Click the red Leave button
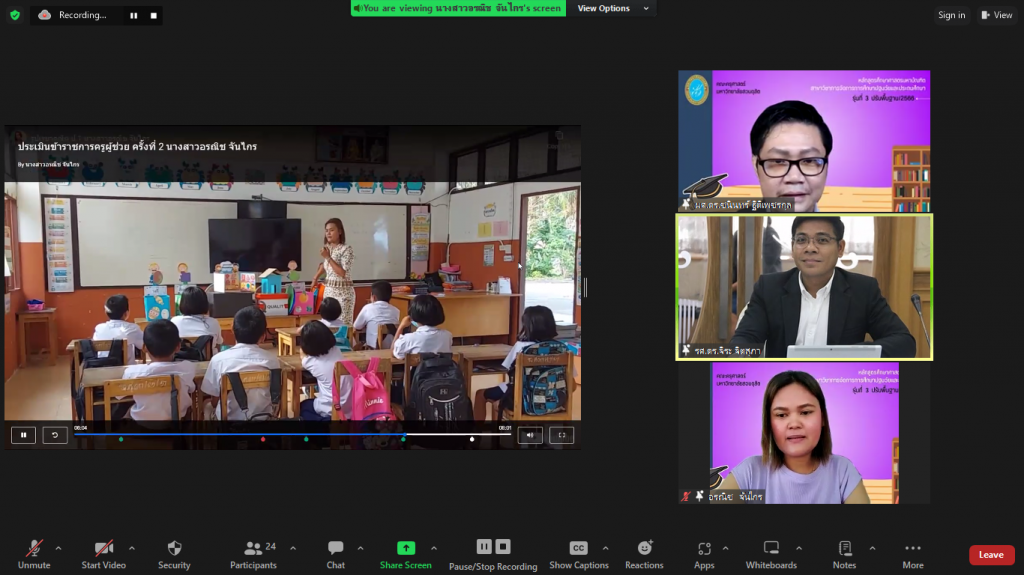The image size is (1024, 575). pyautogui.click(x=991, y=555)
